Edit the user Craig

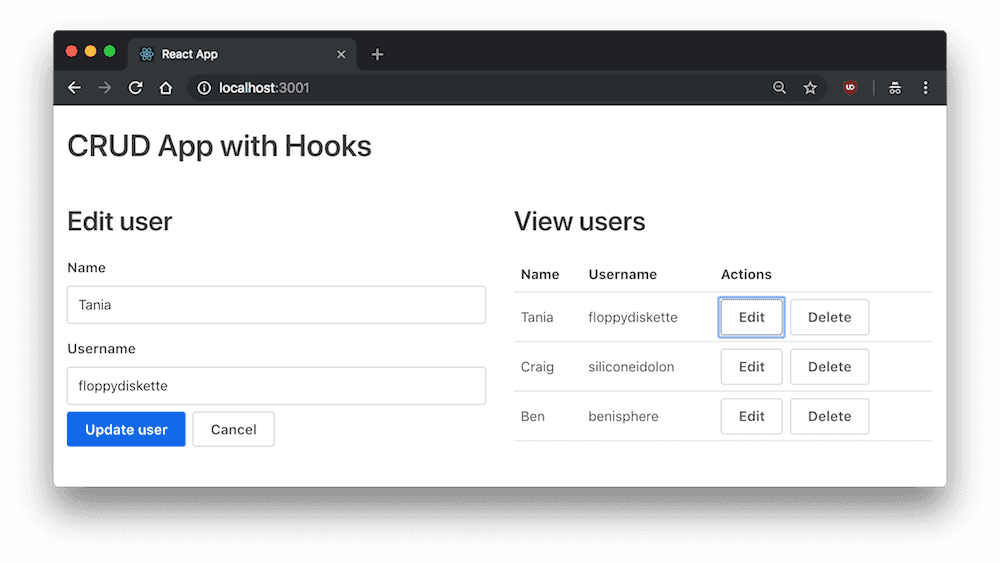[751, 367]
